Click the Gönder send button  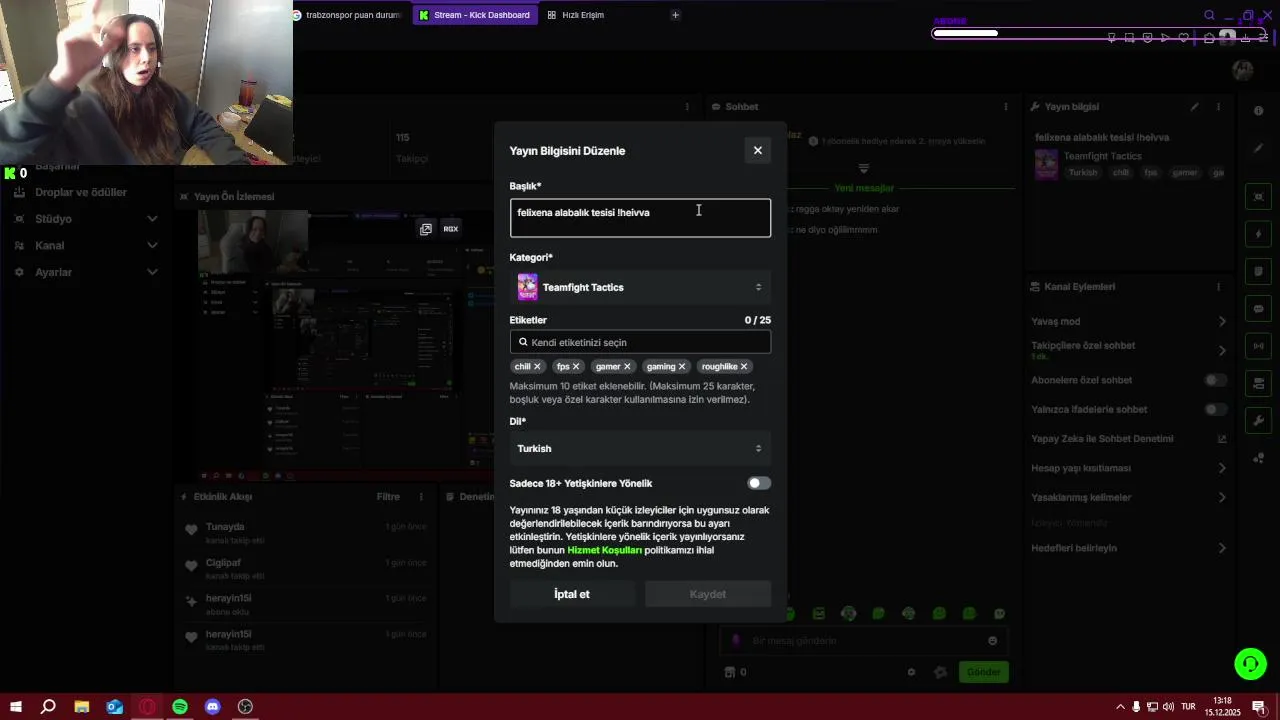(983, 672)
